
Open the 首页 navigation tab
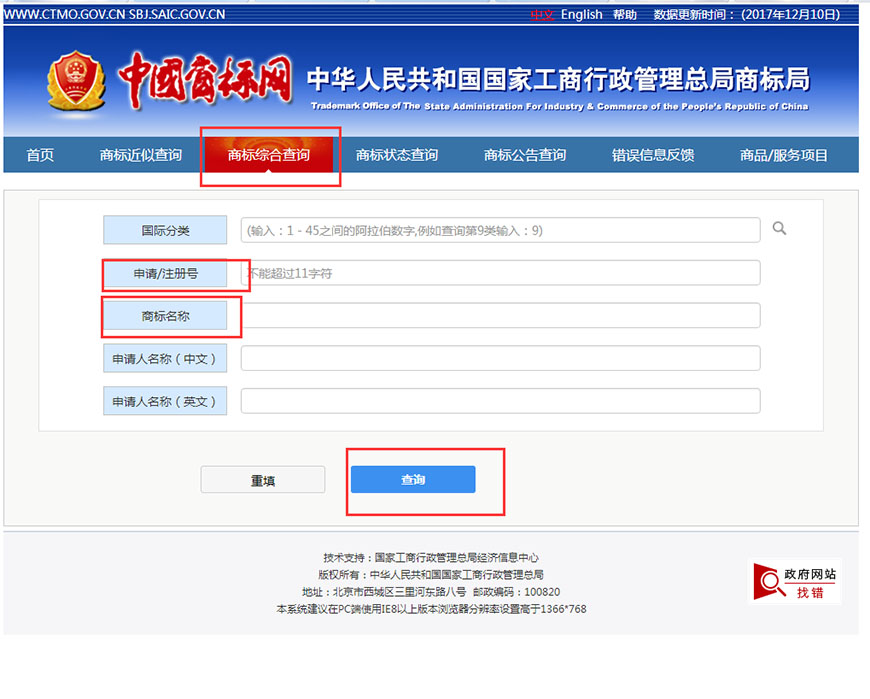40,155
